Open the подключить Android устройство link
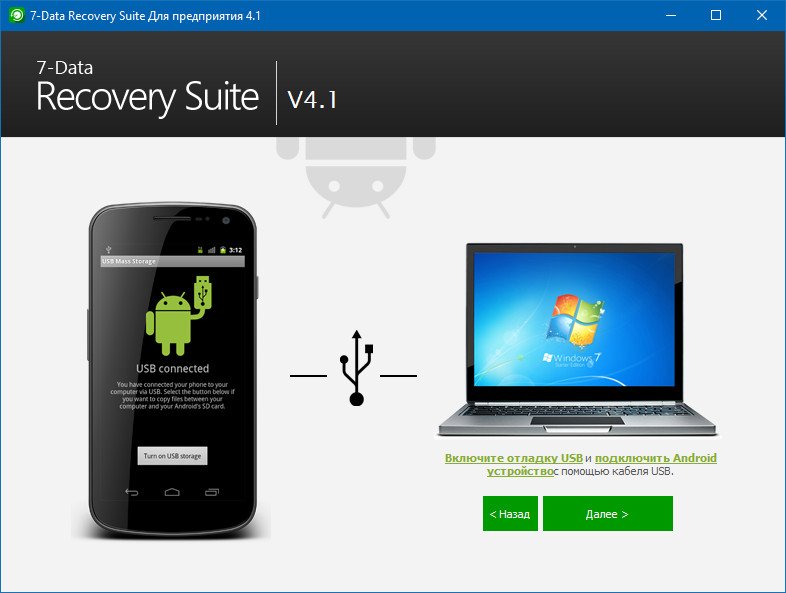The height and width of the screenshot is (593, 786). [656, 458]
